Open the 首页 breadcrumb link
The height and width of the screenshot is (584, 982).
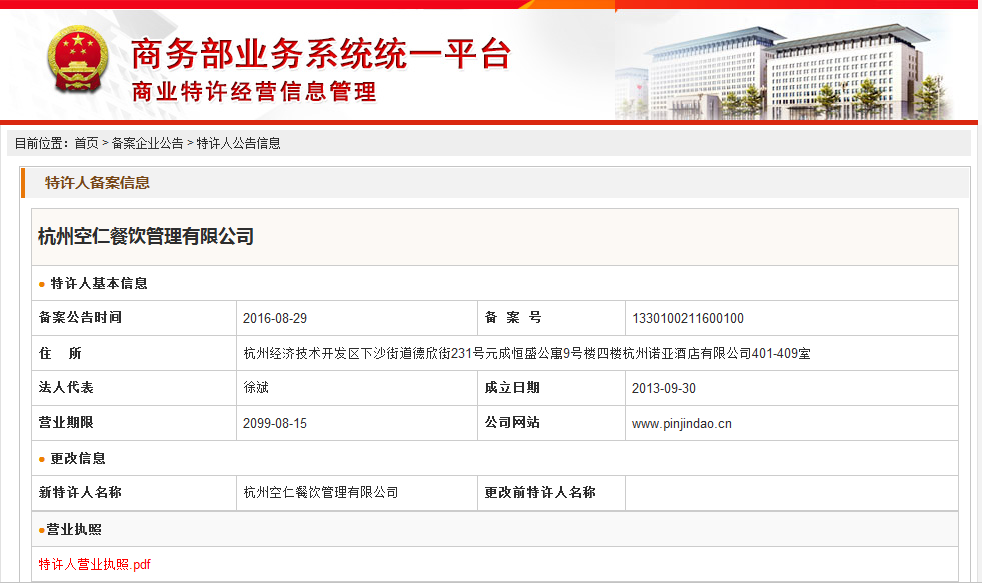[x=86, y=143]
